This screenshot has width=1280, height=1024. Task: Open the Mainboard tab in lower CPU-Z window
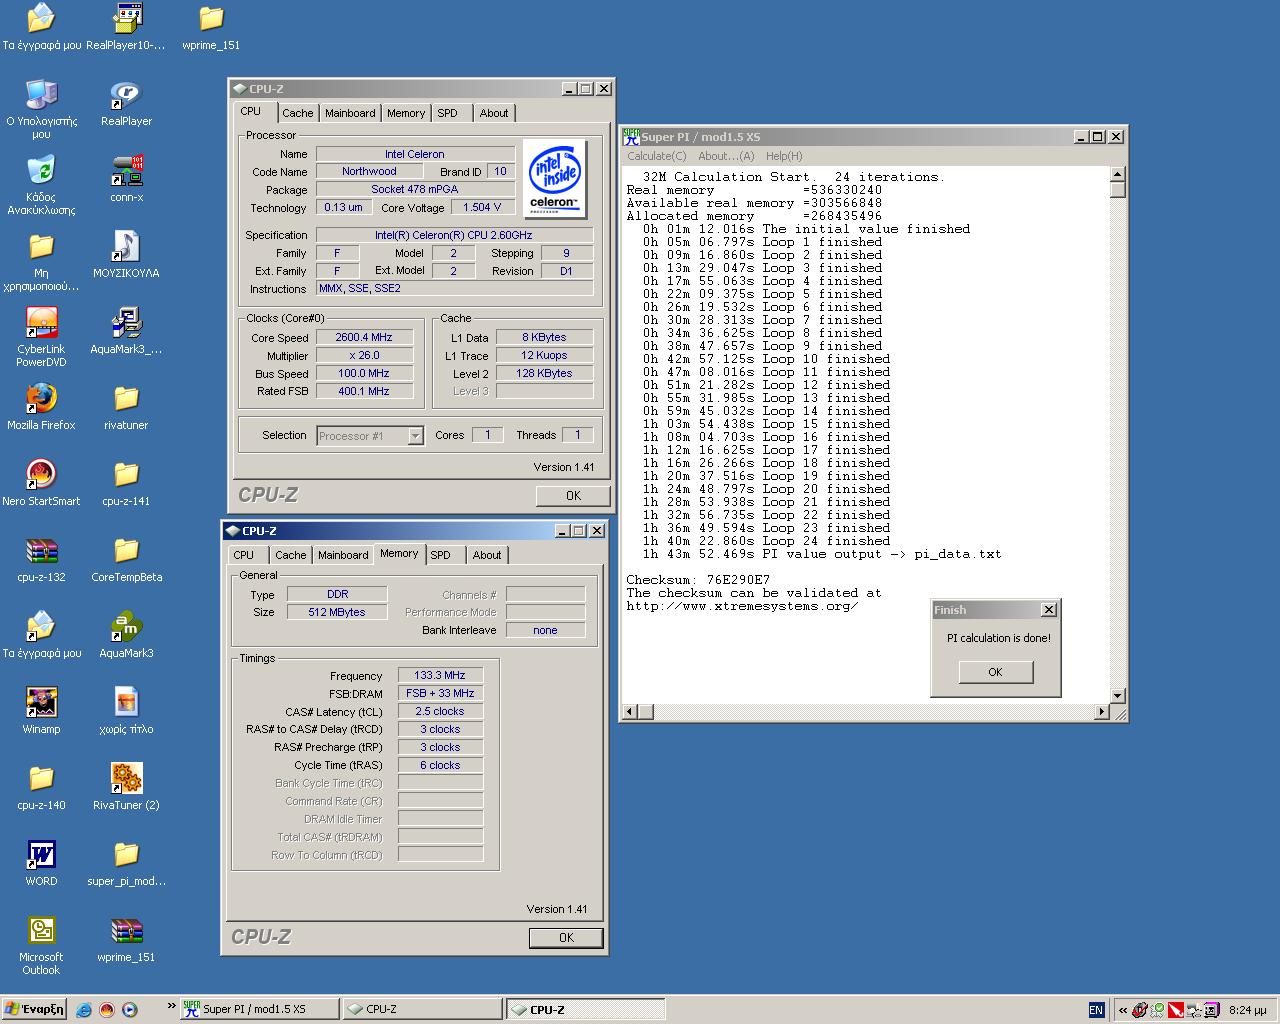[343, 555]
